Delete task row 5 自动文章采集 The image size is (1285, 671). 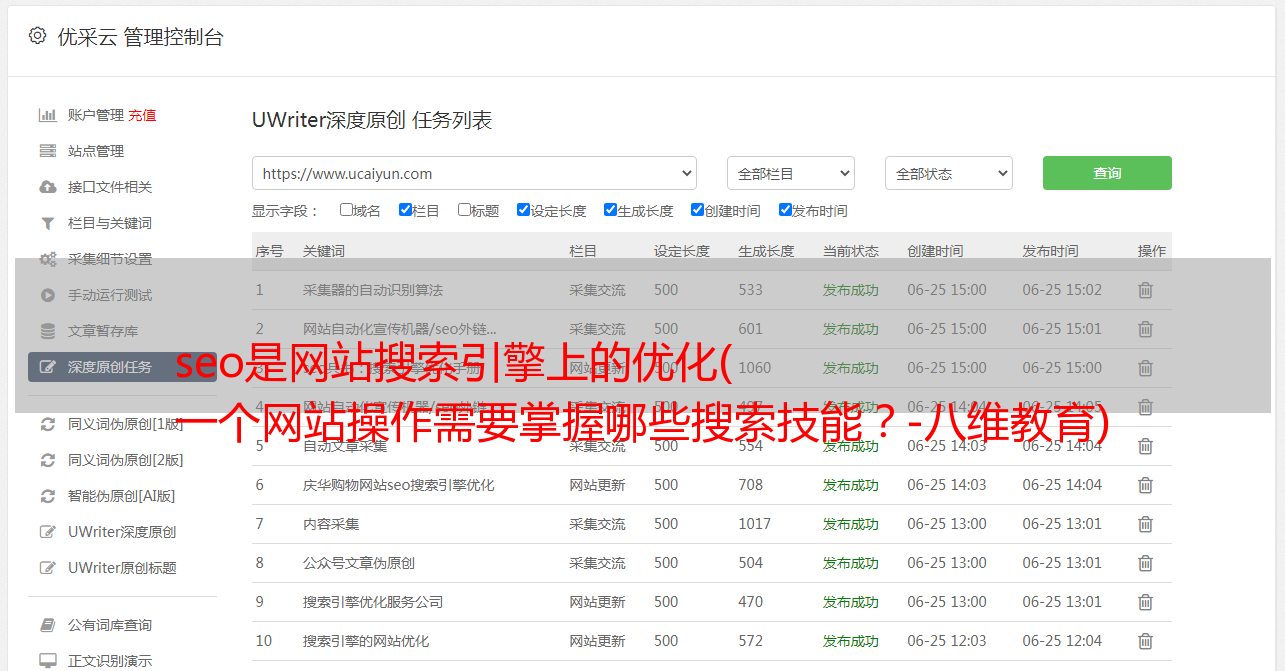[x=1146, y=446]
